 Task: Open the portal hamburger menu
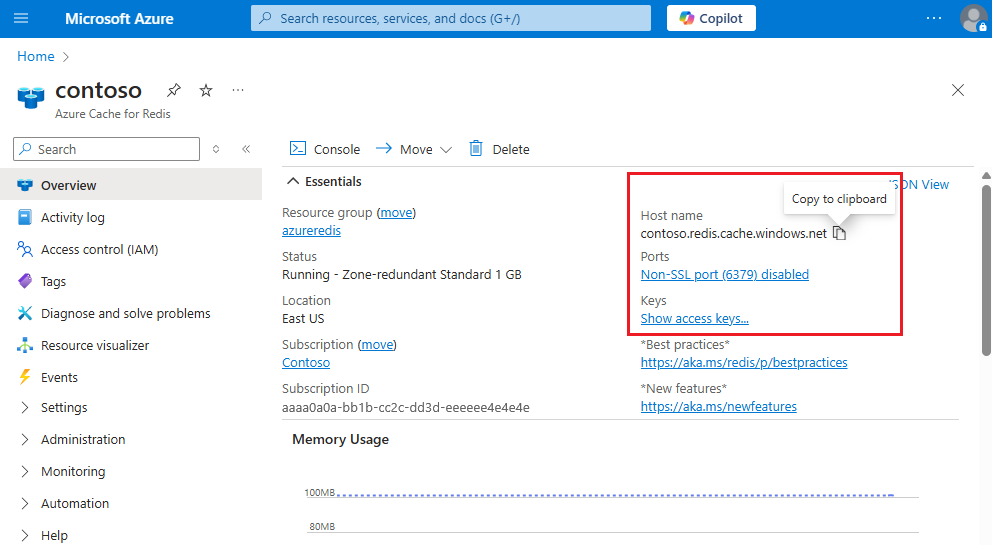tap(21, 18)
